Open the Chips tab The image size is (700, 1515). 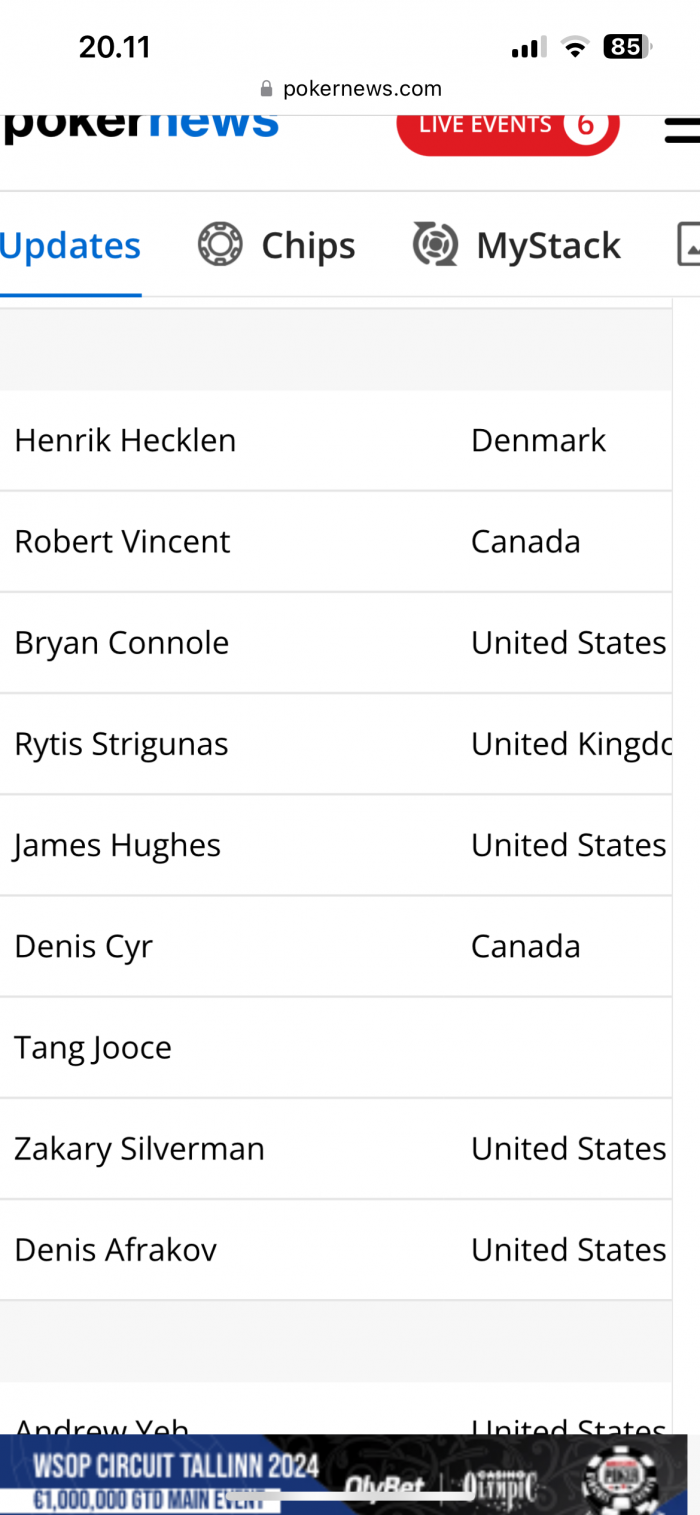tap(276, 245)
